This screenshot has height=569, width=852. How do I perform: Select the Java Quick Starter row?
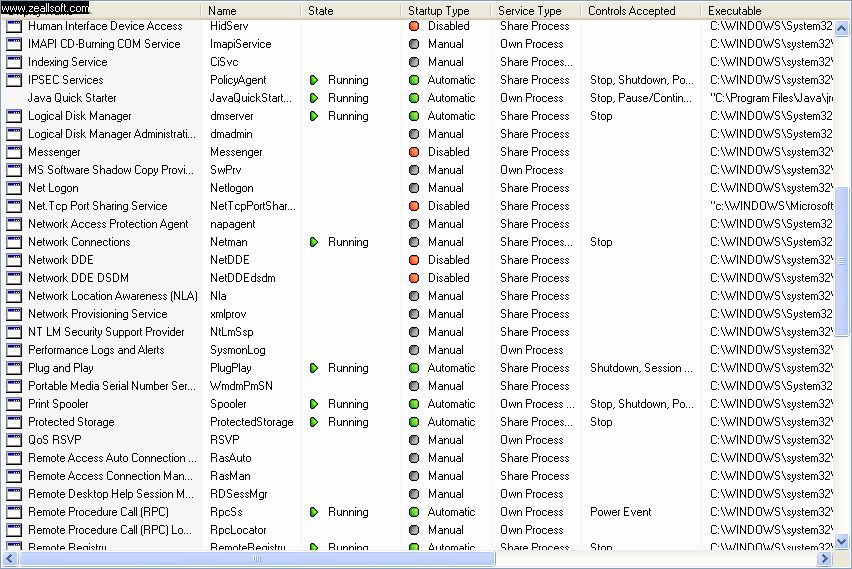click(x=417, y=98)
